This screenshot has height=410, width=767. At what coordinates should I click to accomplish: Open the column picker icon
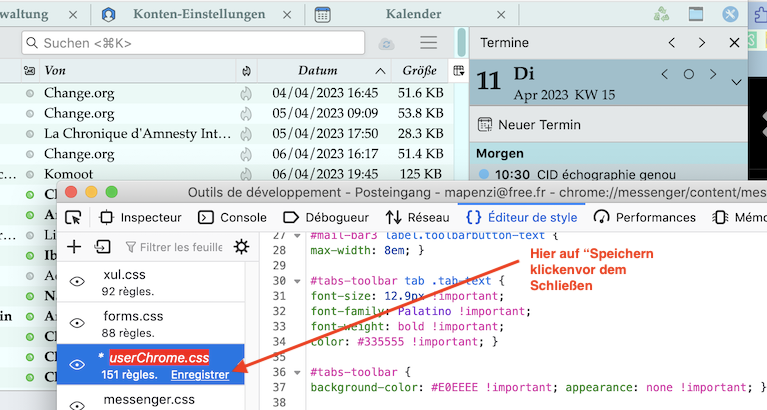tap(458, 70)
